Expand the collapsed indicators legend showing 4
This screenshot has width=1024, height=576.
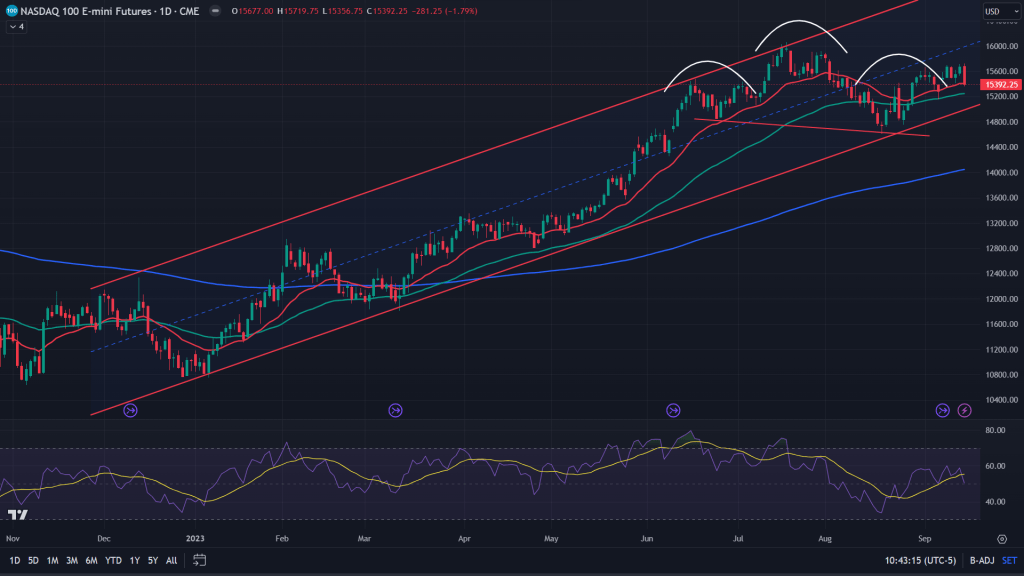15,27
